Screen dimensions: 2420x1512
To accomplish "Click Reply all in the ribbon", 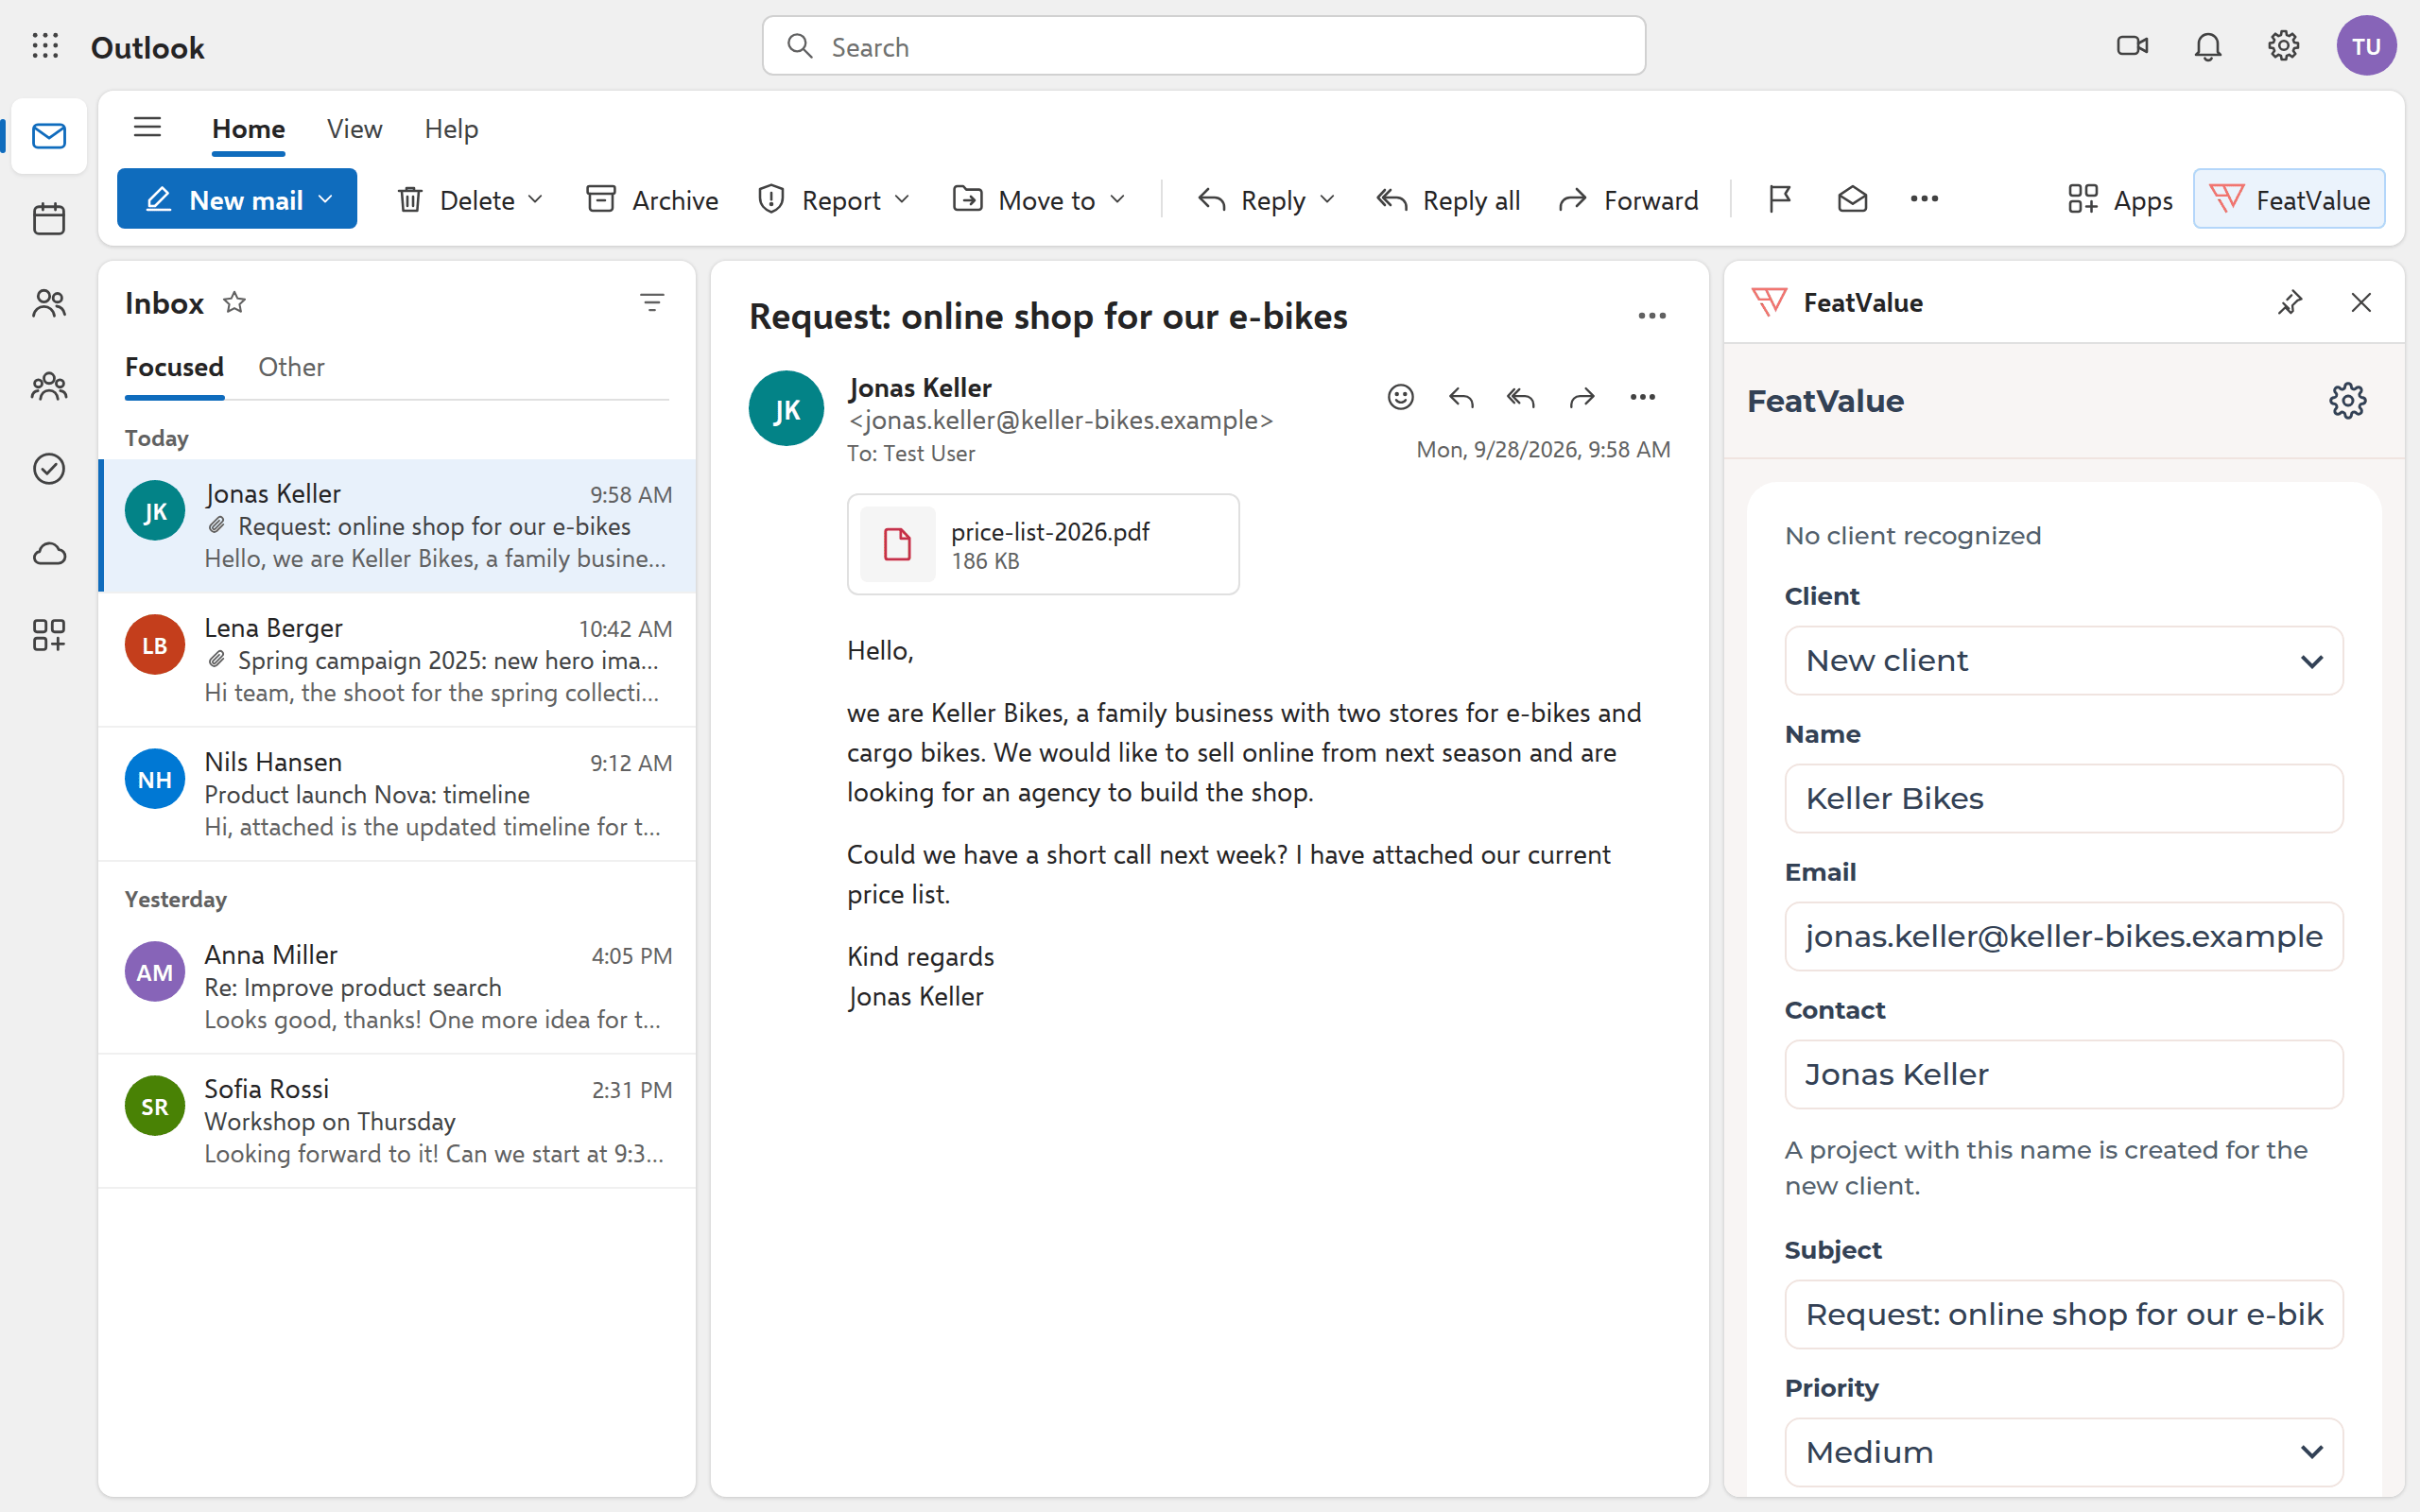I will [1447, 199].
